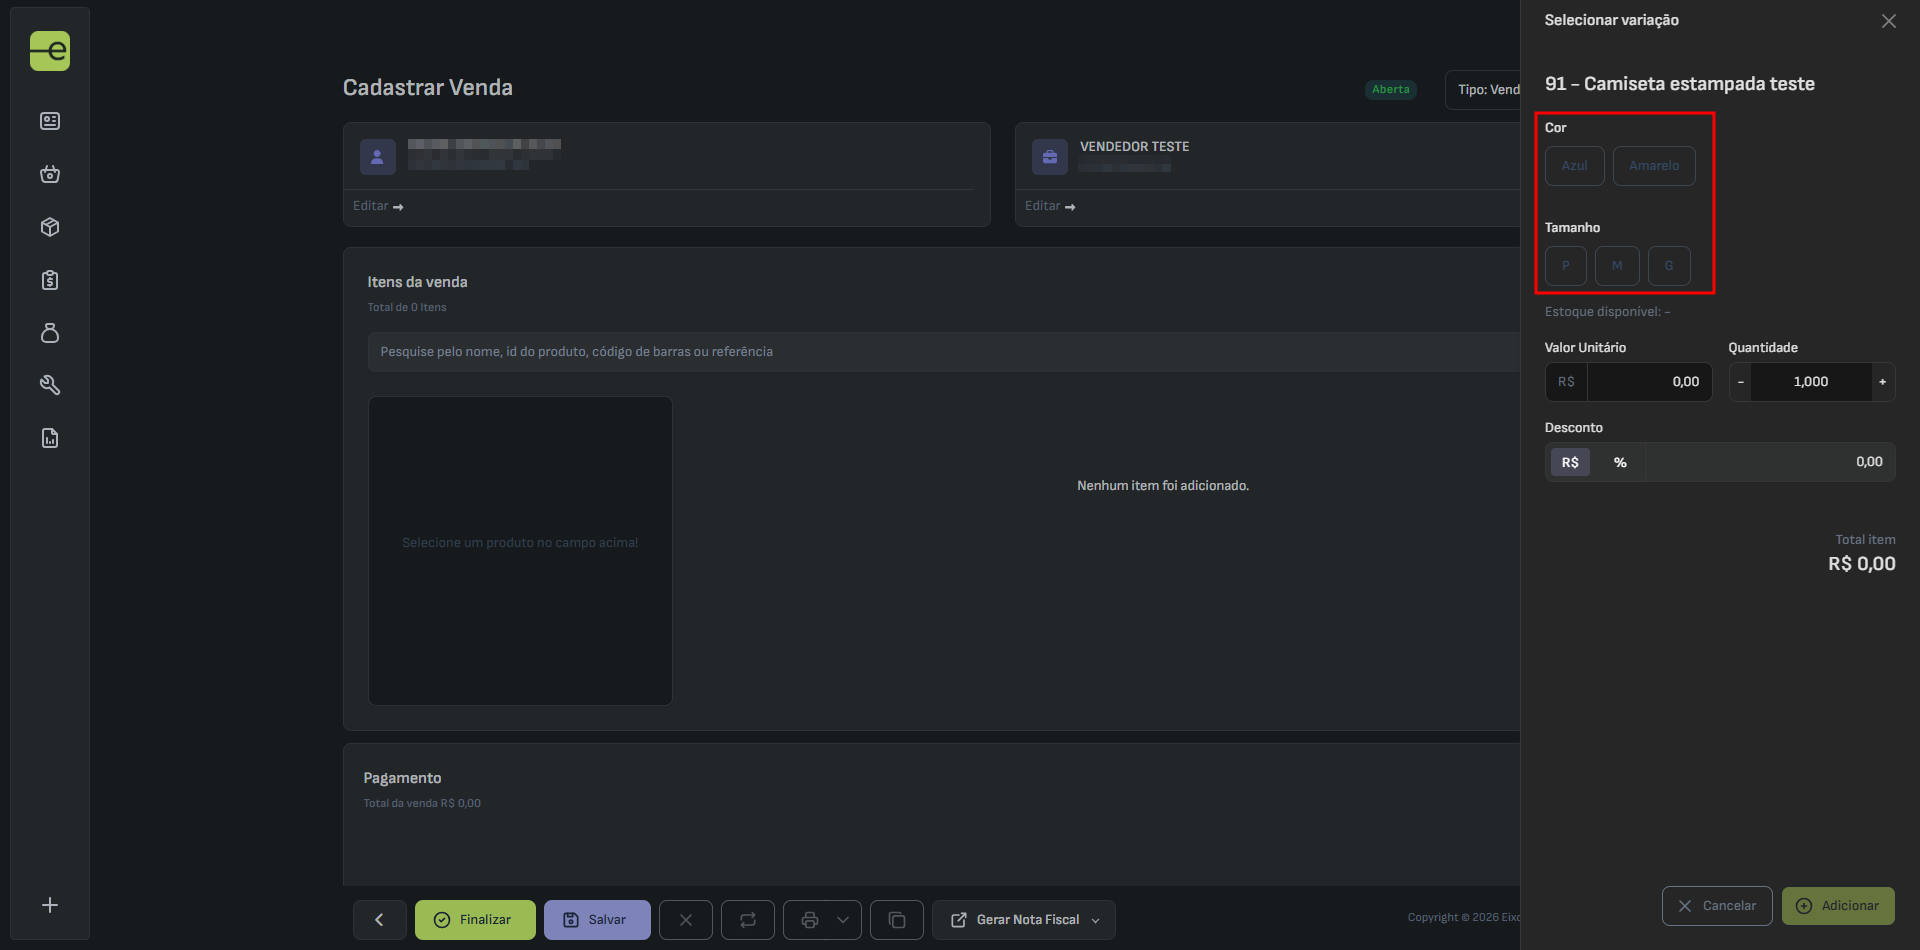
Task: Select the Amarelo color variation
Action: point(1654,166)
